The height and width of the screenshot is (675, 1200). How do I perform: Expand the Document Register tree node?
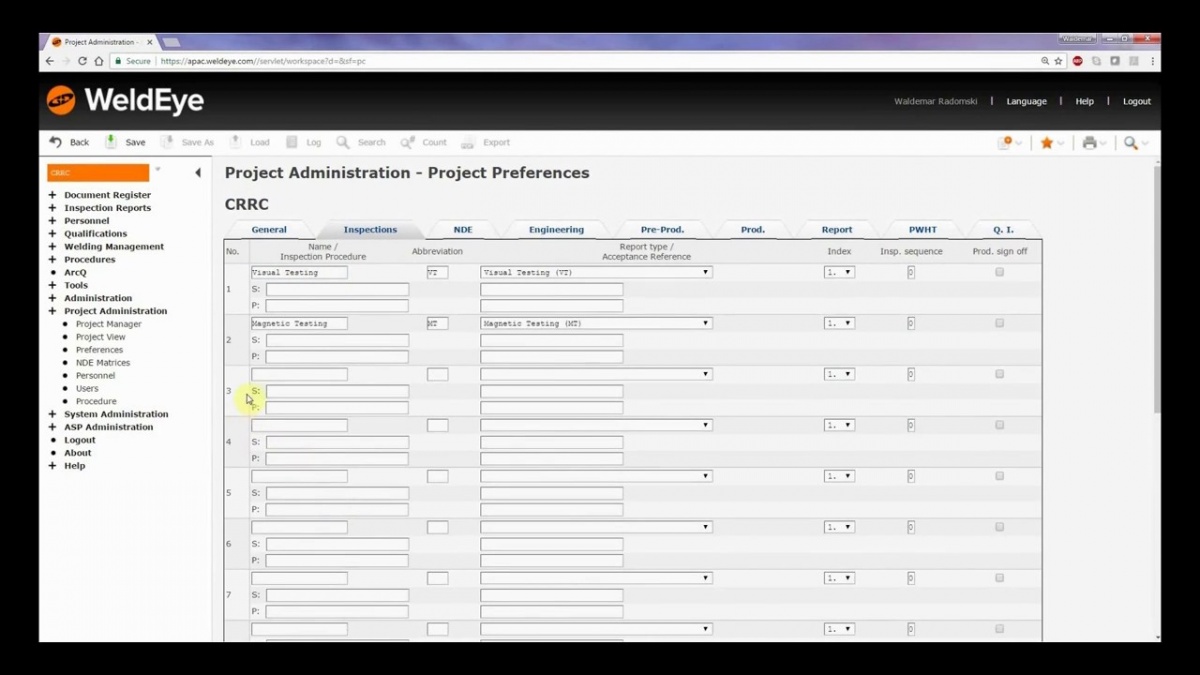(x=52, y=195)
